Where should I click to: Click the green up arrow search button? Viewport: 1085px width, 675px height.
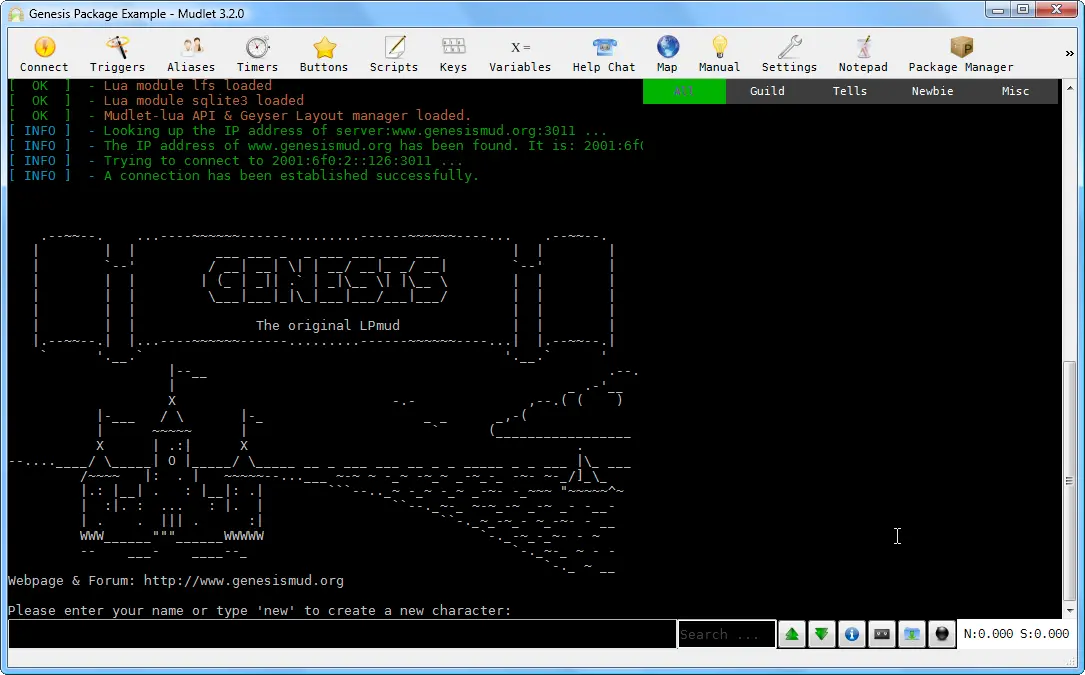792,634
